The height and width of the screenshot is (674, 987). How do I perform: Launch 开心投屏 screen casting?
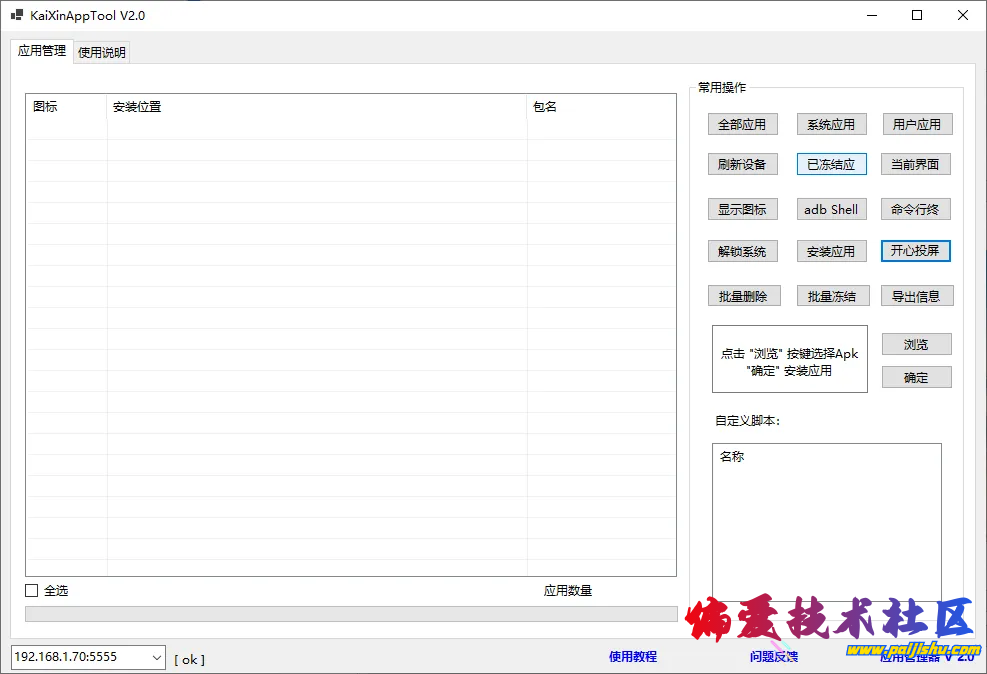[915, 250]
